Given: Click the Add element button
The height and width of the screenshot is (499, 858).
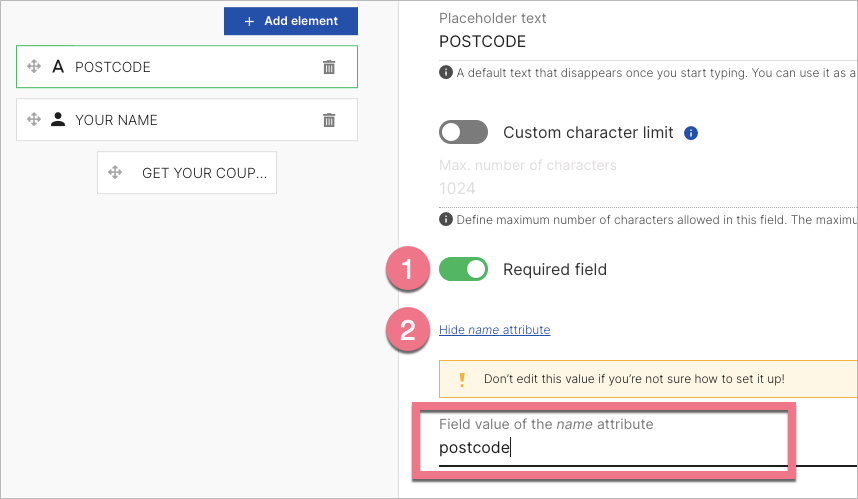Looking at the screenshot, I should (x=291, y=20).
